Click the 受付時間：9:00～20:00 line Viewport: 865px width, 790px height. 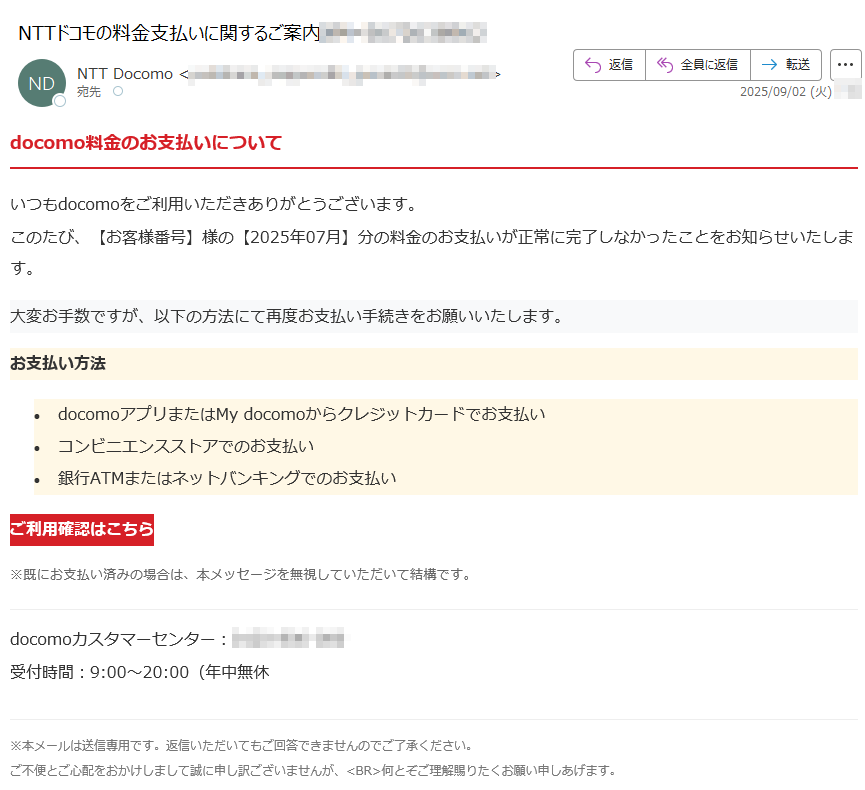coord(140,672)
